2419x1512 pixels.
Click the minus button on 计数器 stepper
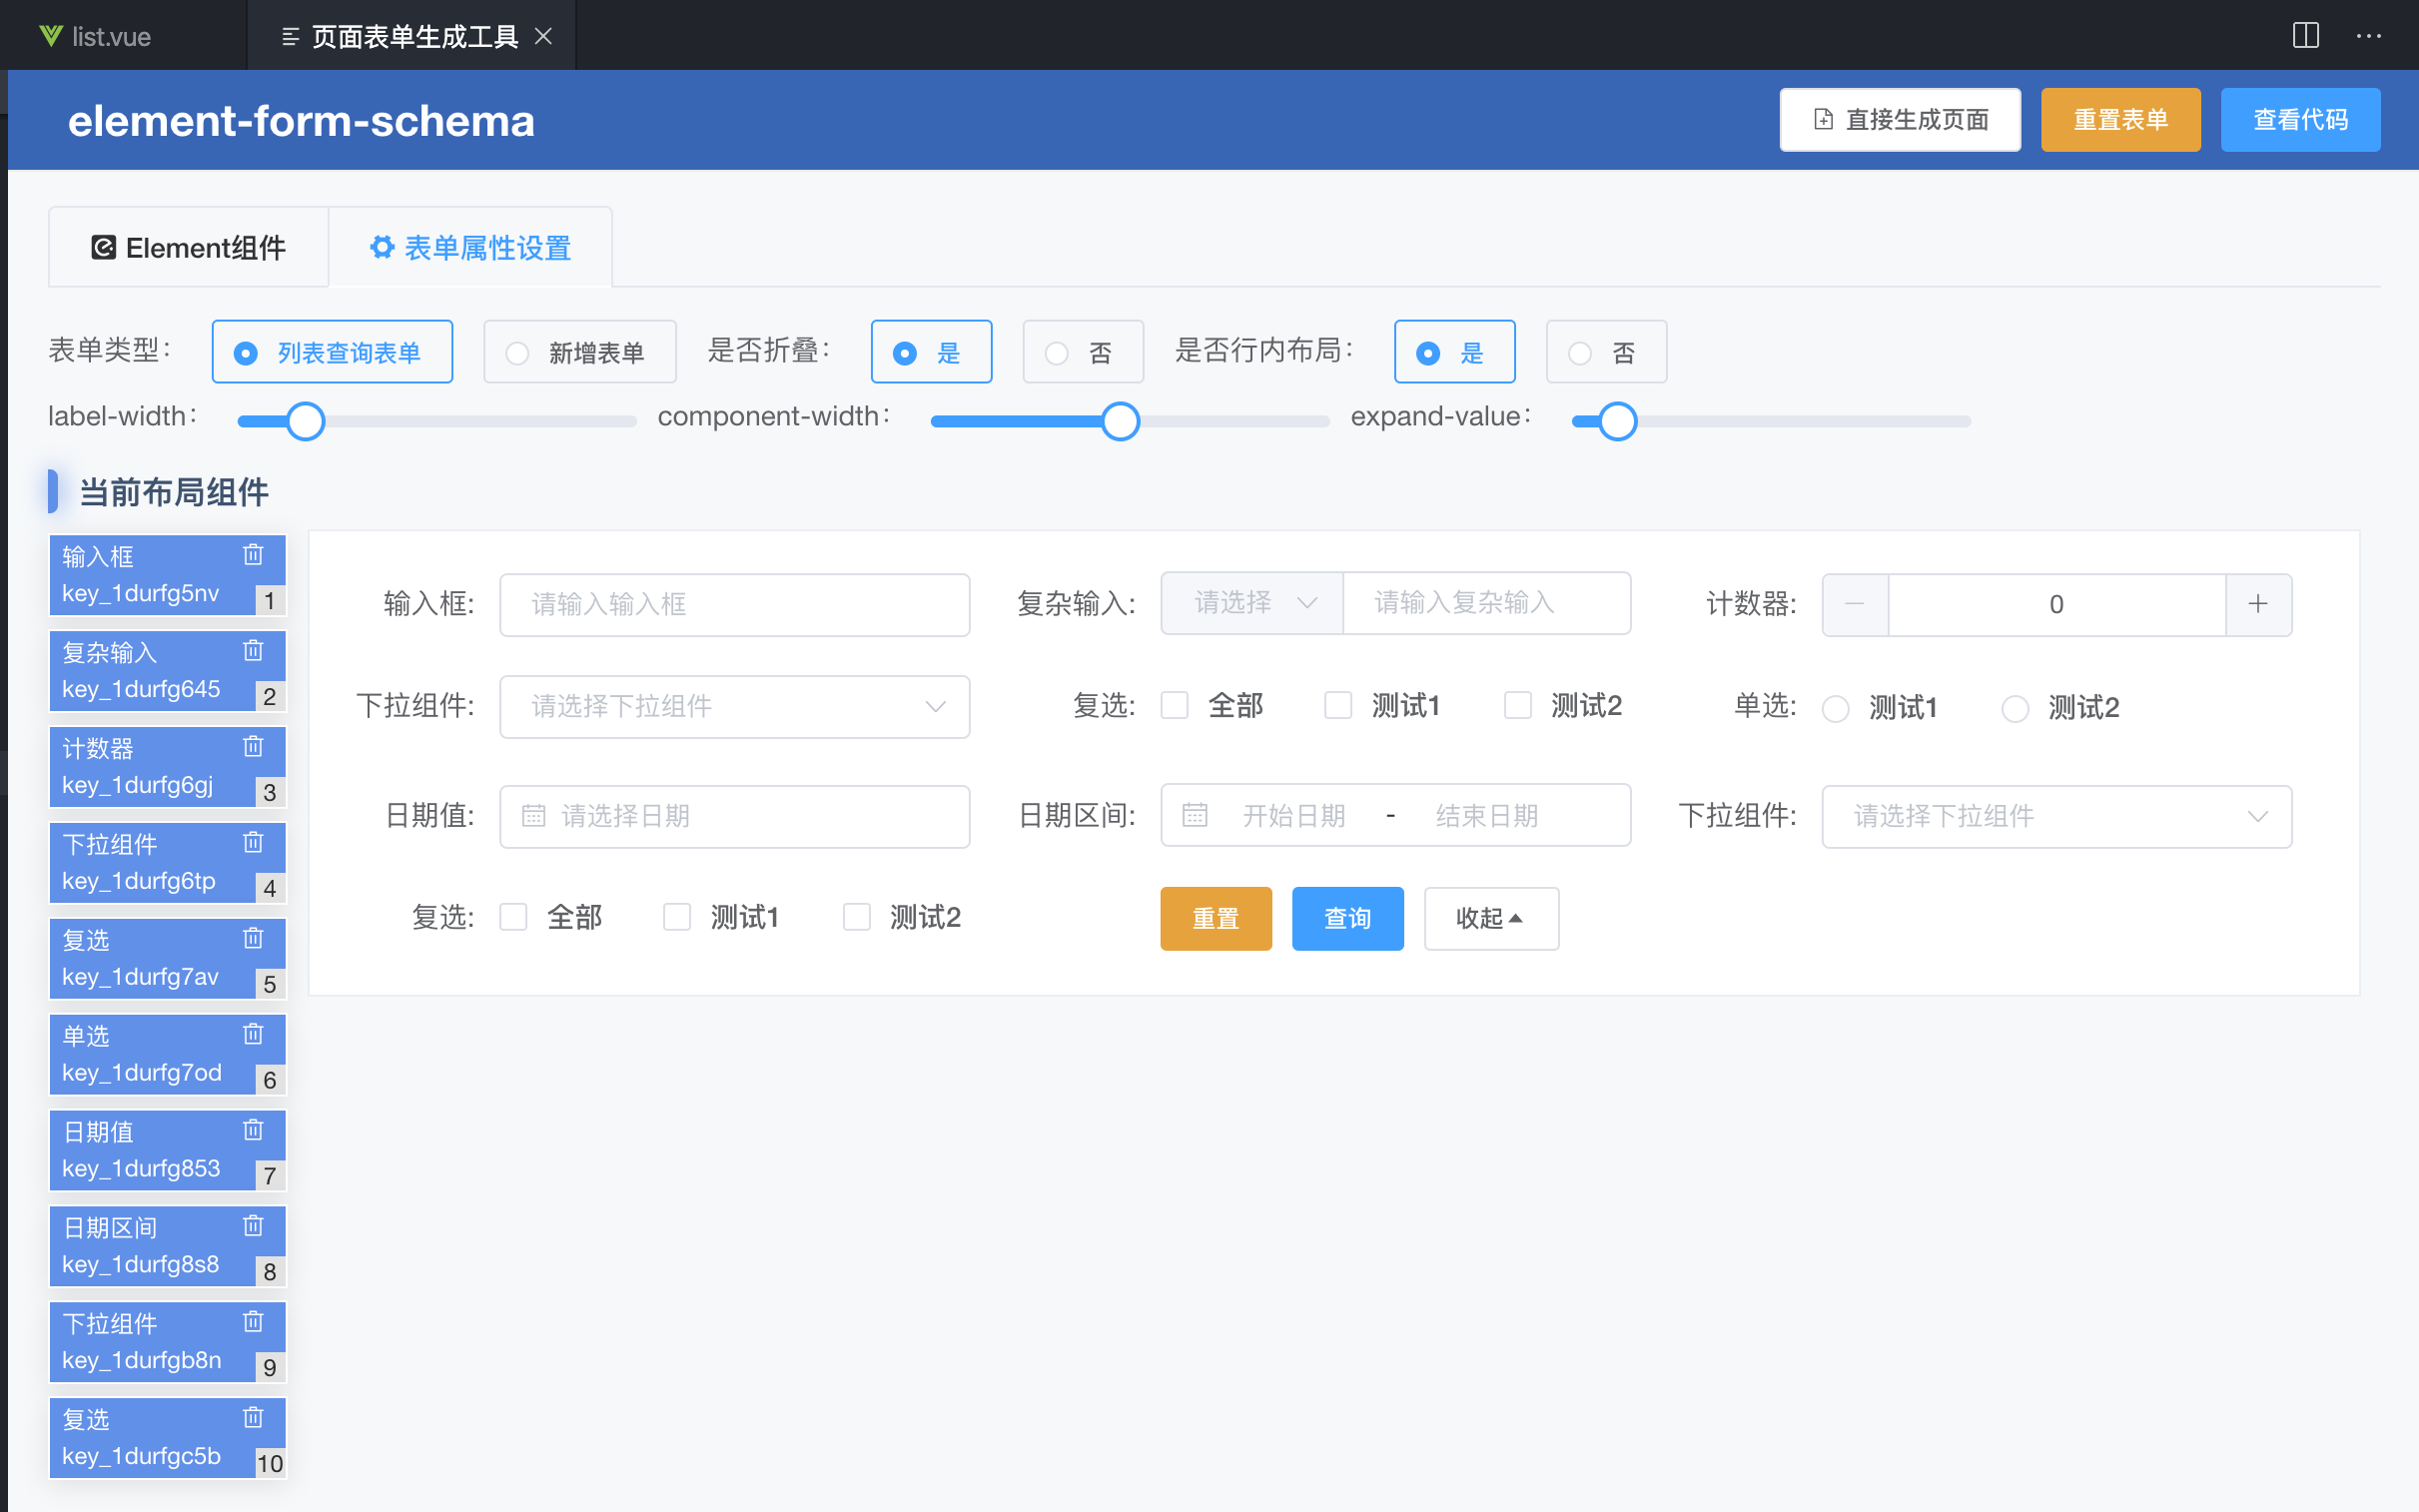[1854, 604]
